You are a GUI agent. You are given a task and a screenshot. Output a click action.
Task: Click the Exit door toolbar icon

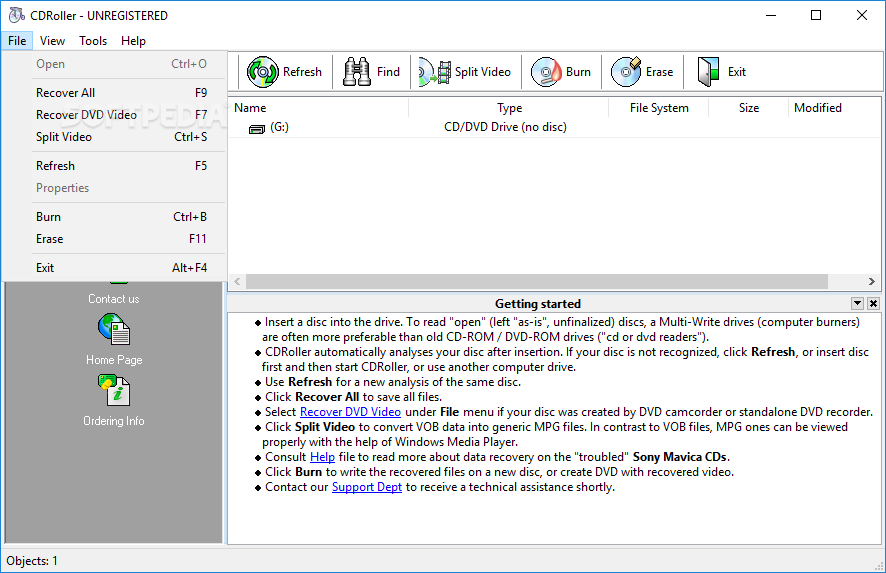tap(708, 72)
